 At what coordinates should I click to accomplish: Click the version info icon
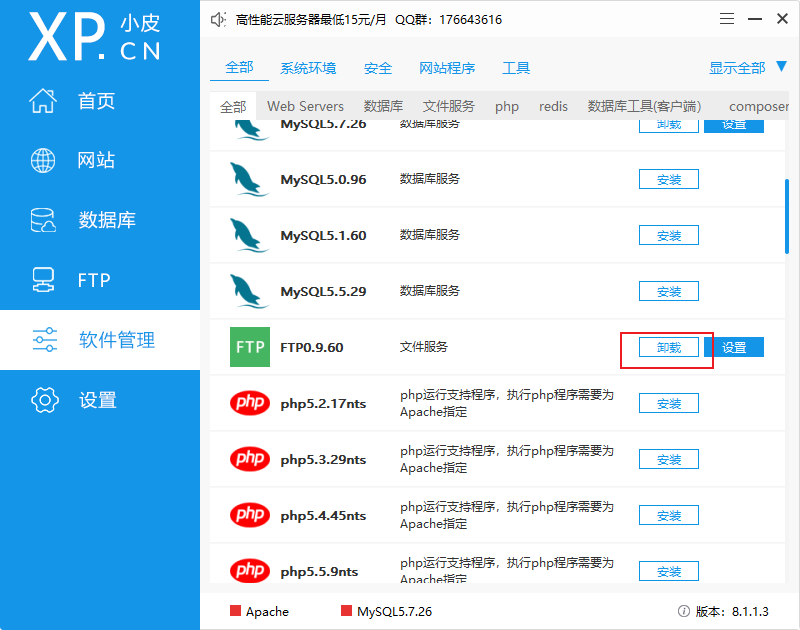tap(684, 611)
